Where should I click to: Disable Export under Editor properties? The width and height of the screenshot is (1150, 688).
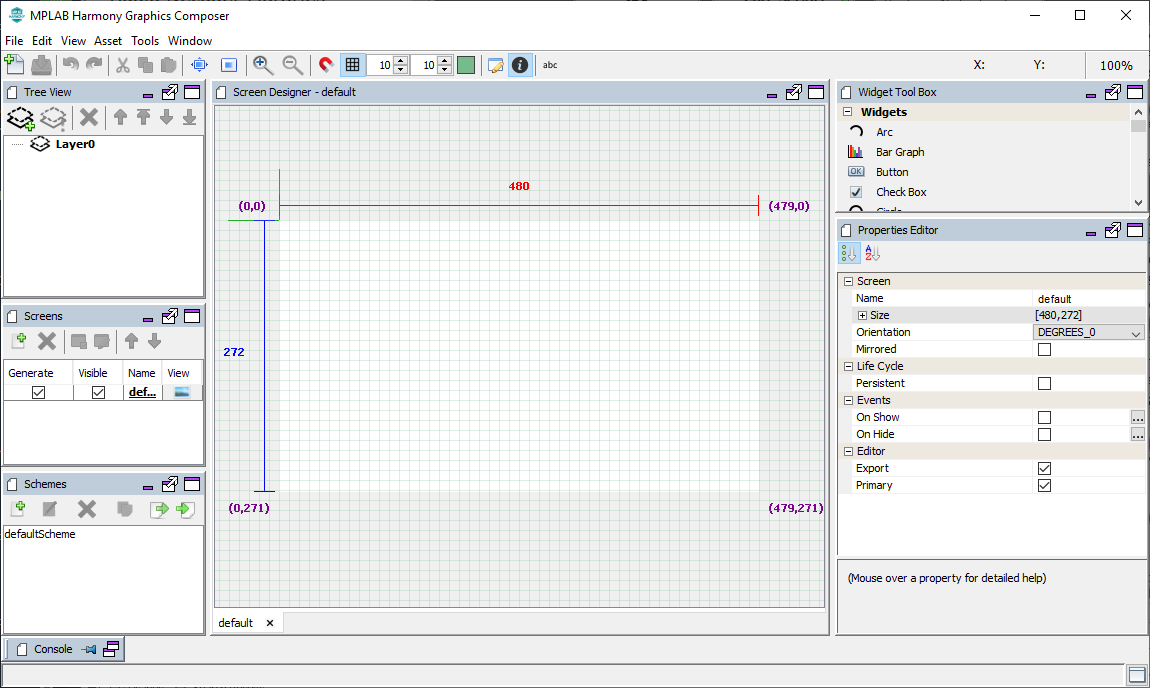(x=1044, y=467)
